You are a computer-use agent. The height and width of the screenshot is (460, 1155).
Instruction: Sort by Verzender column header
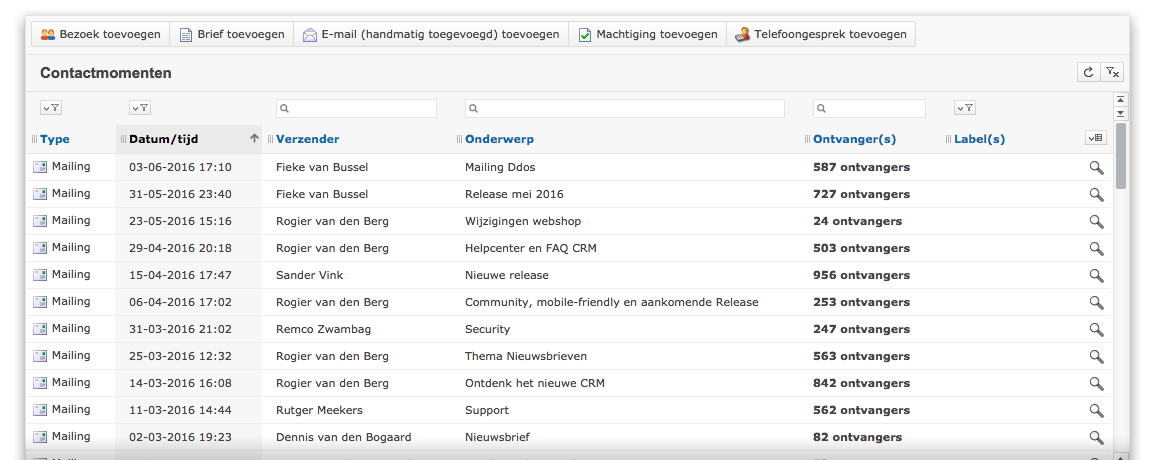click(x=308, y=139)
